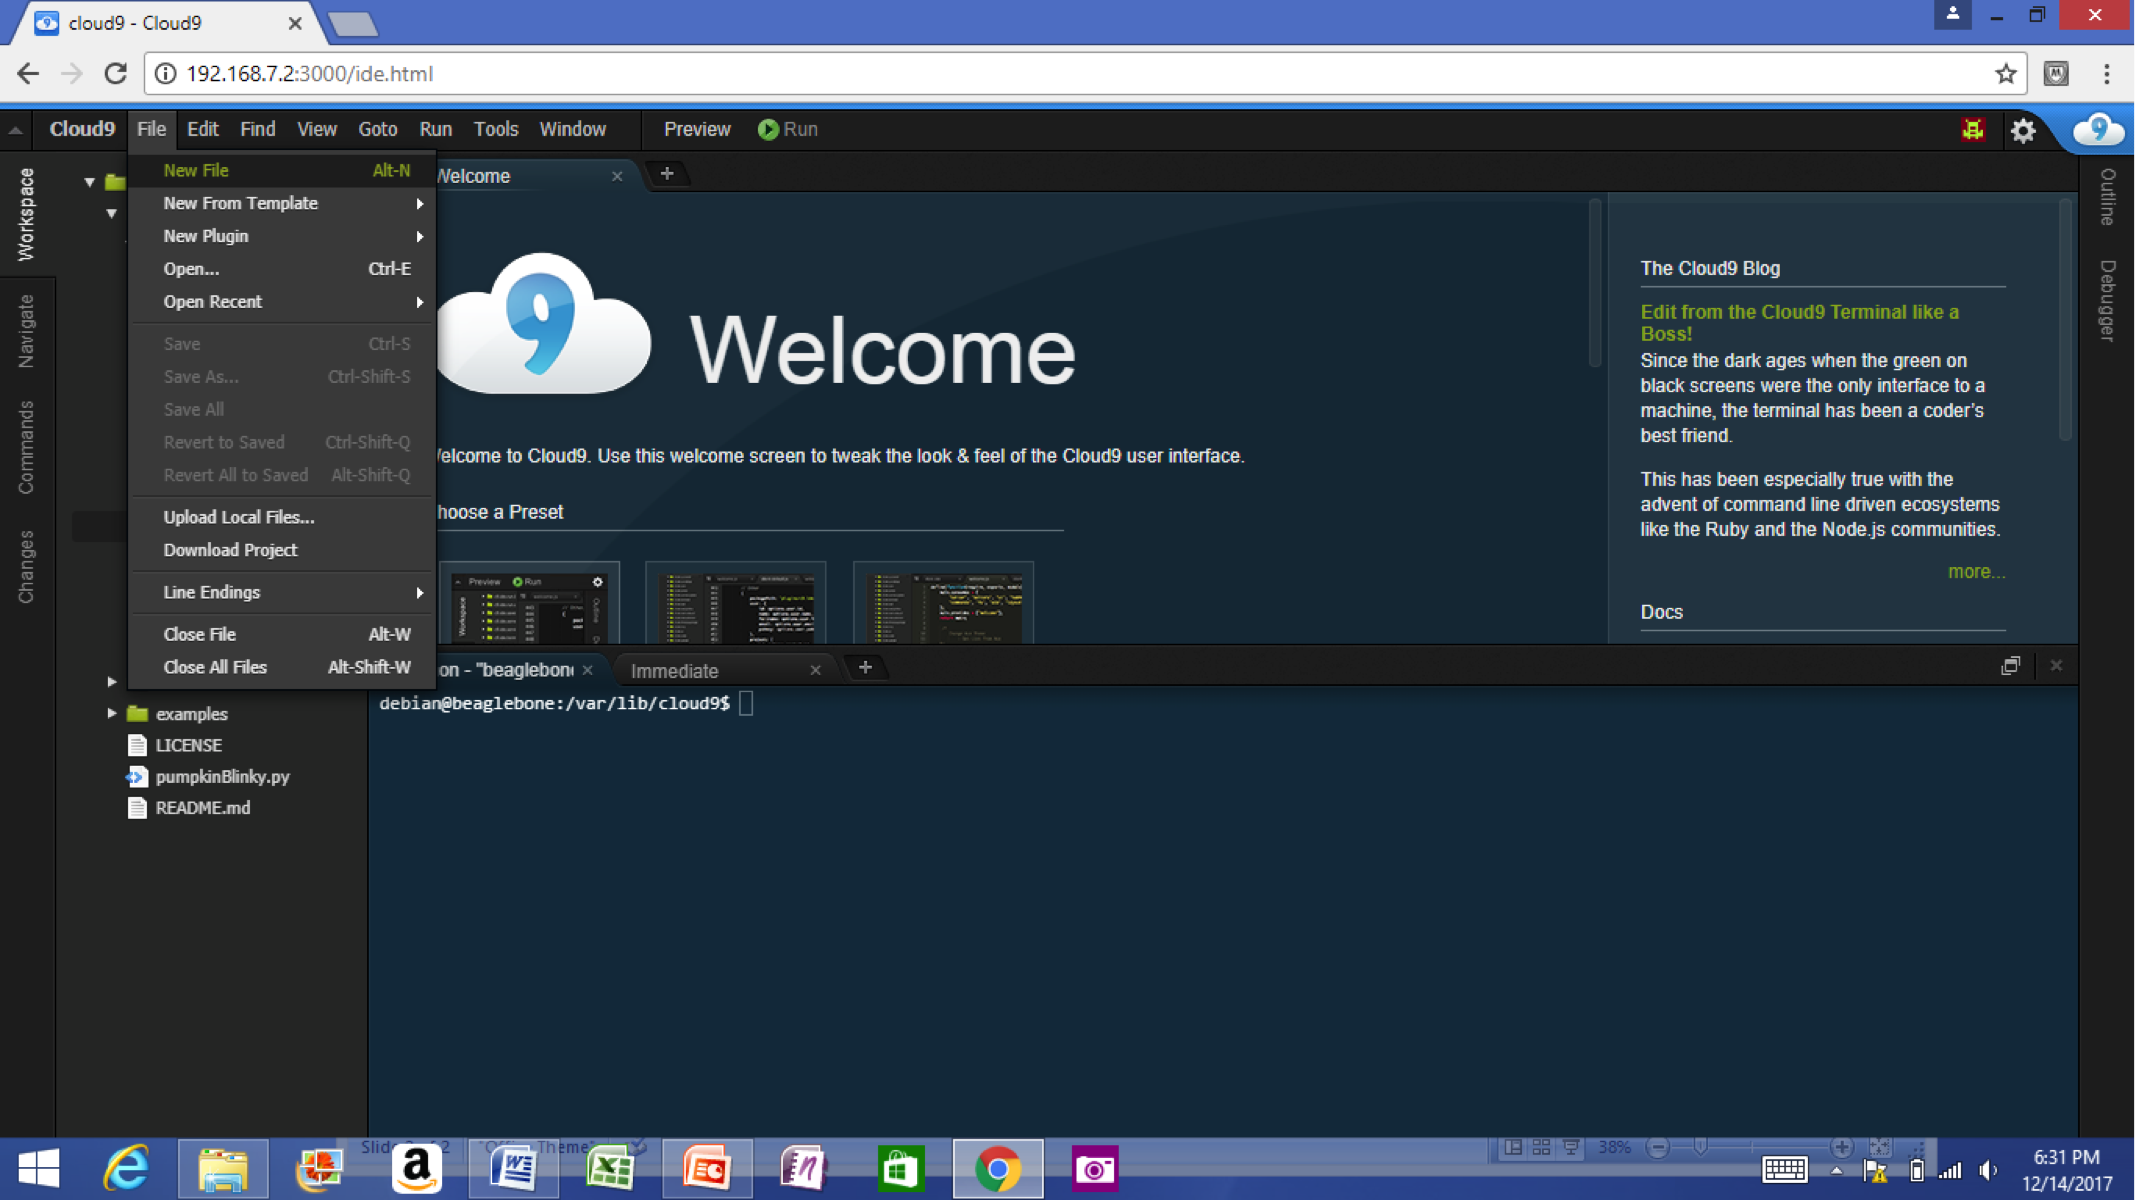The width and height of the screenshot is (2135, 1200).
Task: Open the Window menu
Action: (572, 129)
